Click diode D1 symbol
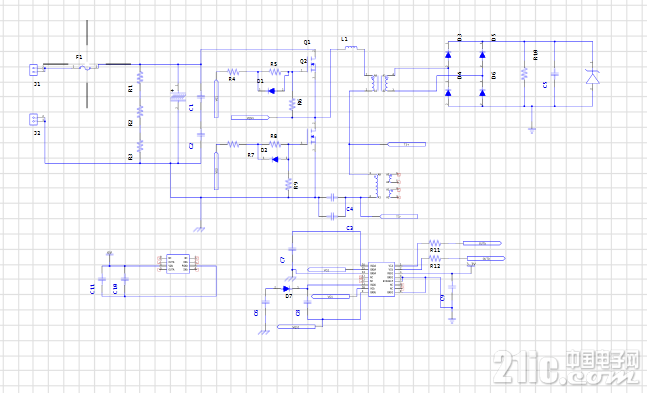 point(272,90)
